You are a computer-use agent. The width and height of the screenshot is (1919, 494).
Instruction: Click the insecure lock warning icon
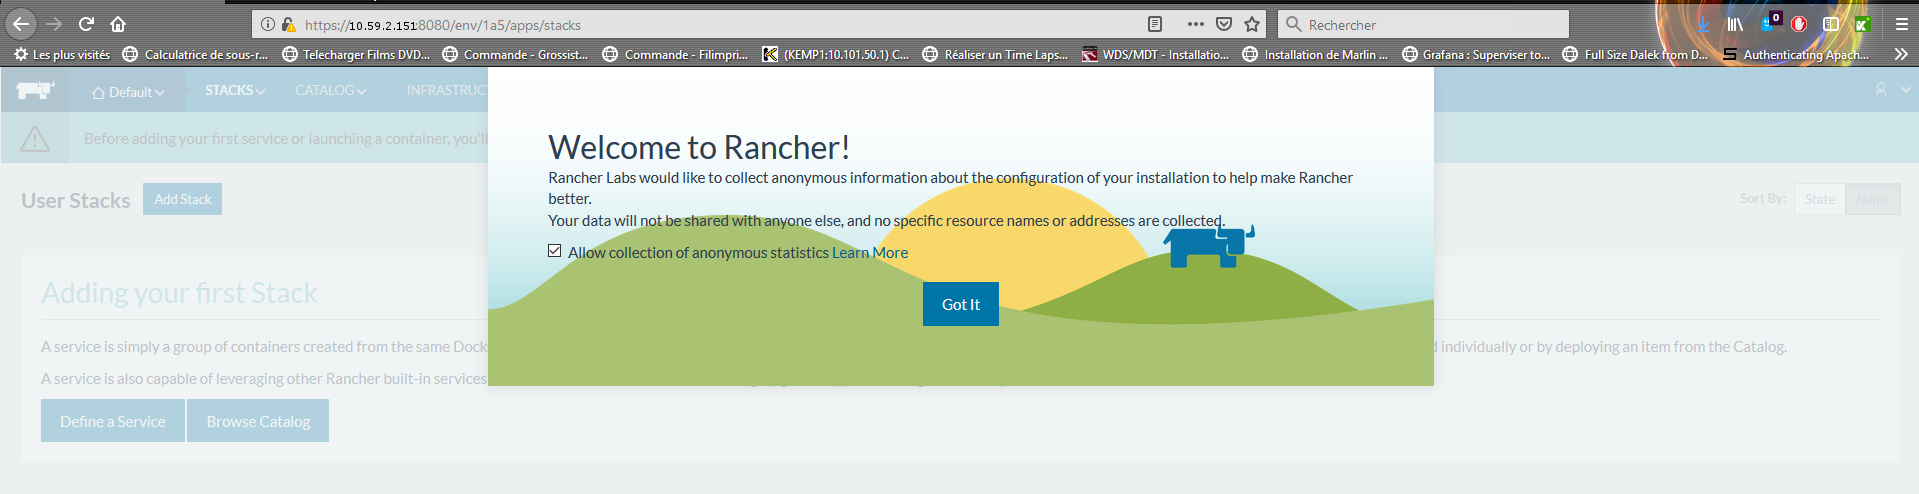288,24
